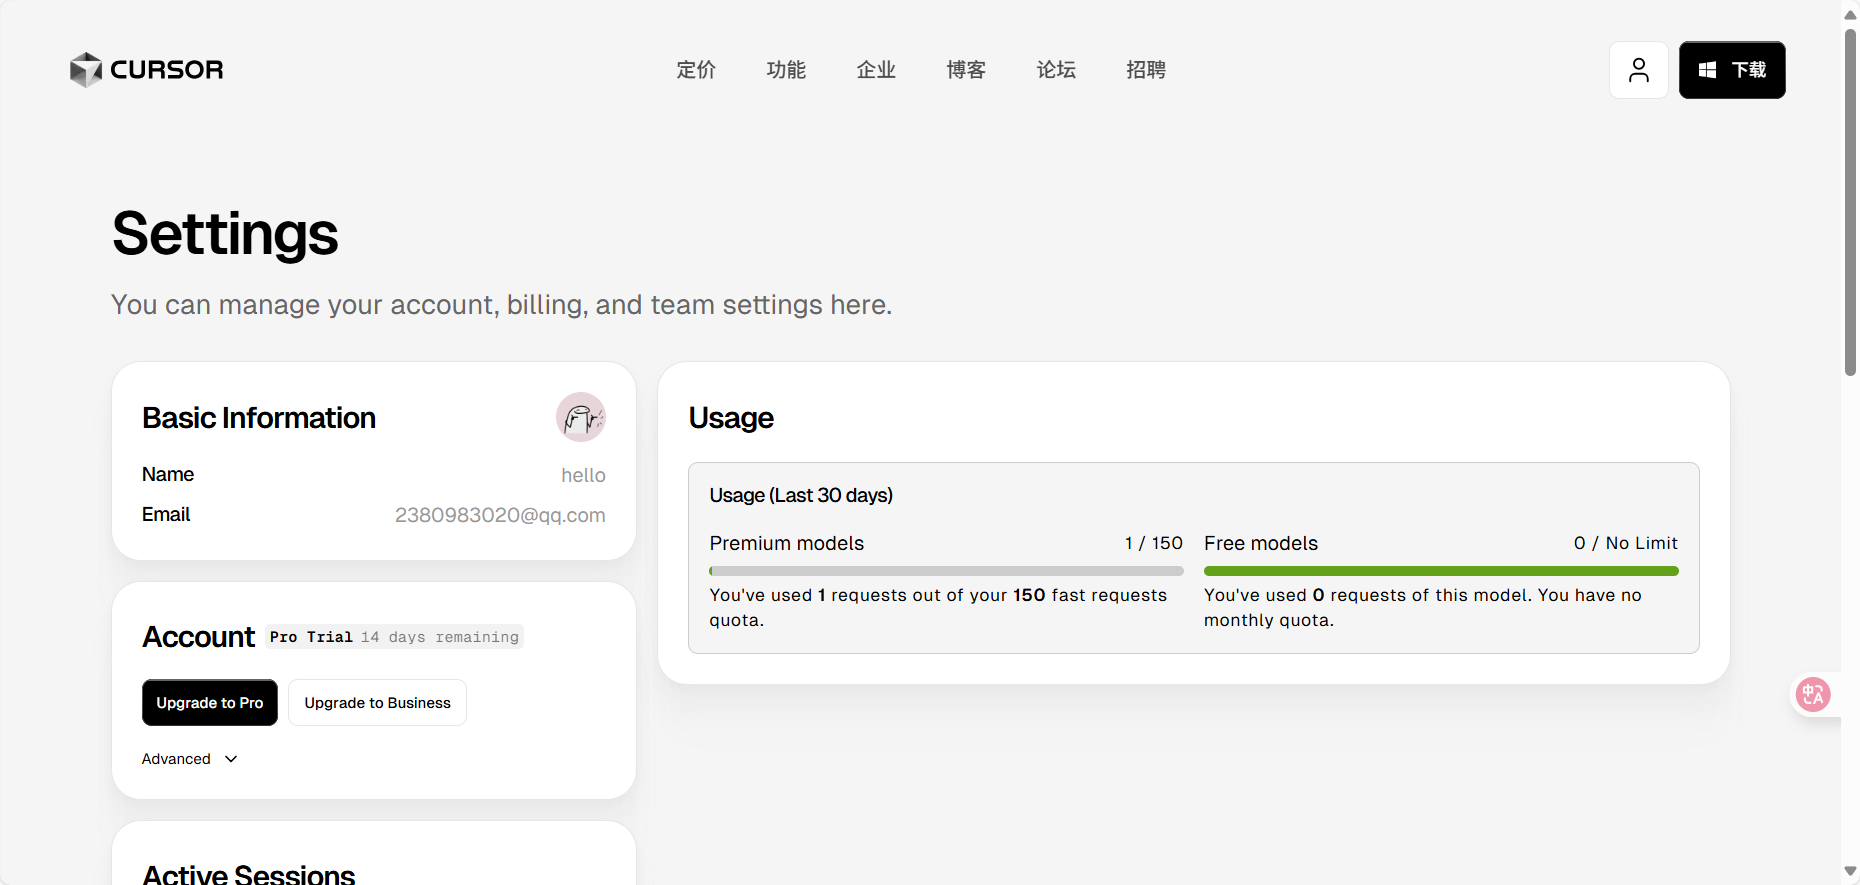Go to the 企业 enterprise page
The height and width of the screenshot is (885, 1860).
(876, 70)
